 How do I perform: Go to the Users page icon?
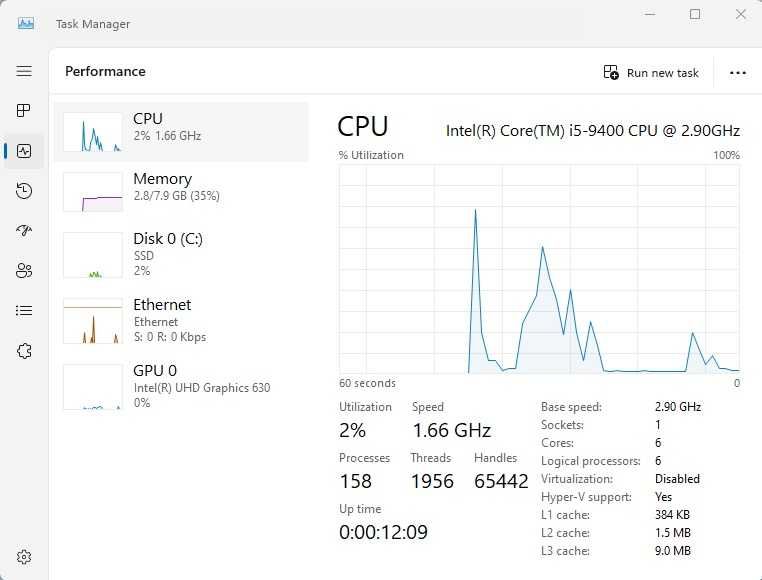pyautogui.click(x=24, y=270)
